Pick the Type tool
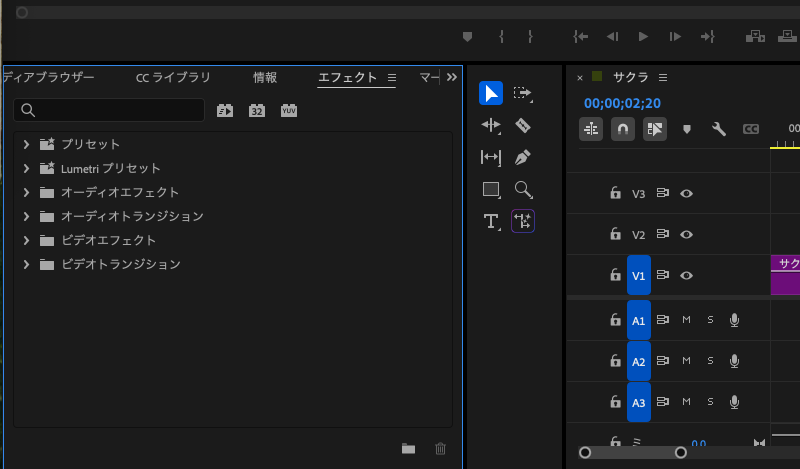 [x=490, y=221]
